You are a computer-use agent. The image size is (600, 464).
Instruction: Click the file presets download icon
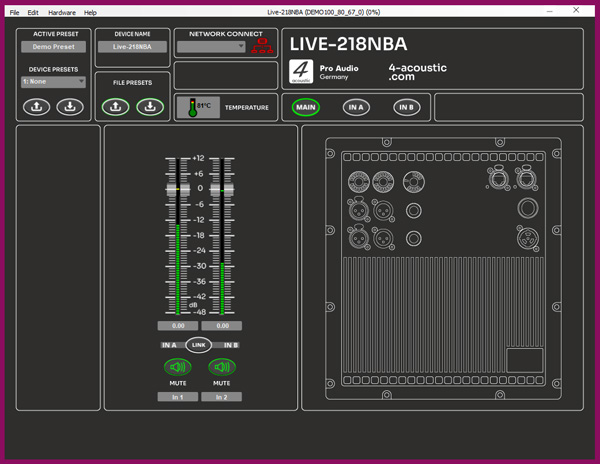click(x=149, y=107)
